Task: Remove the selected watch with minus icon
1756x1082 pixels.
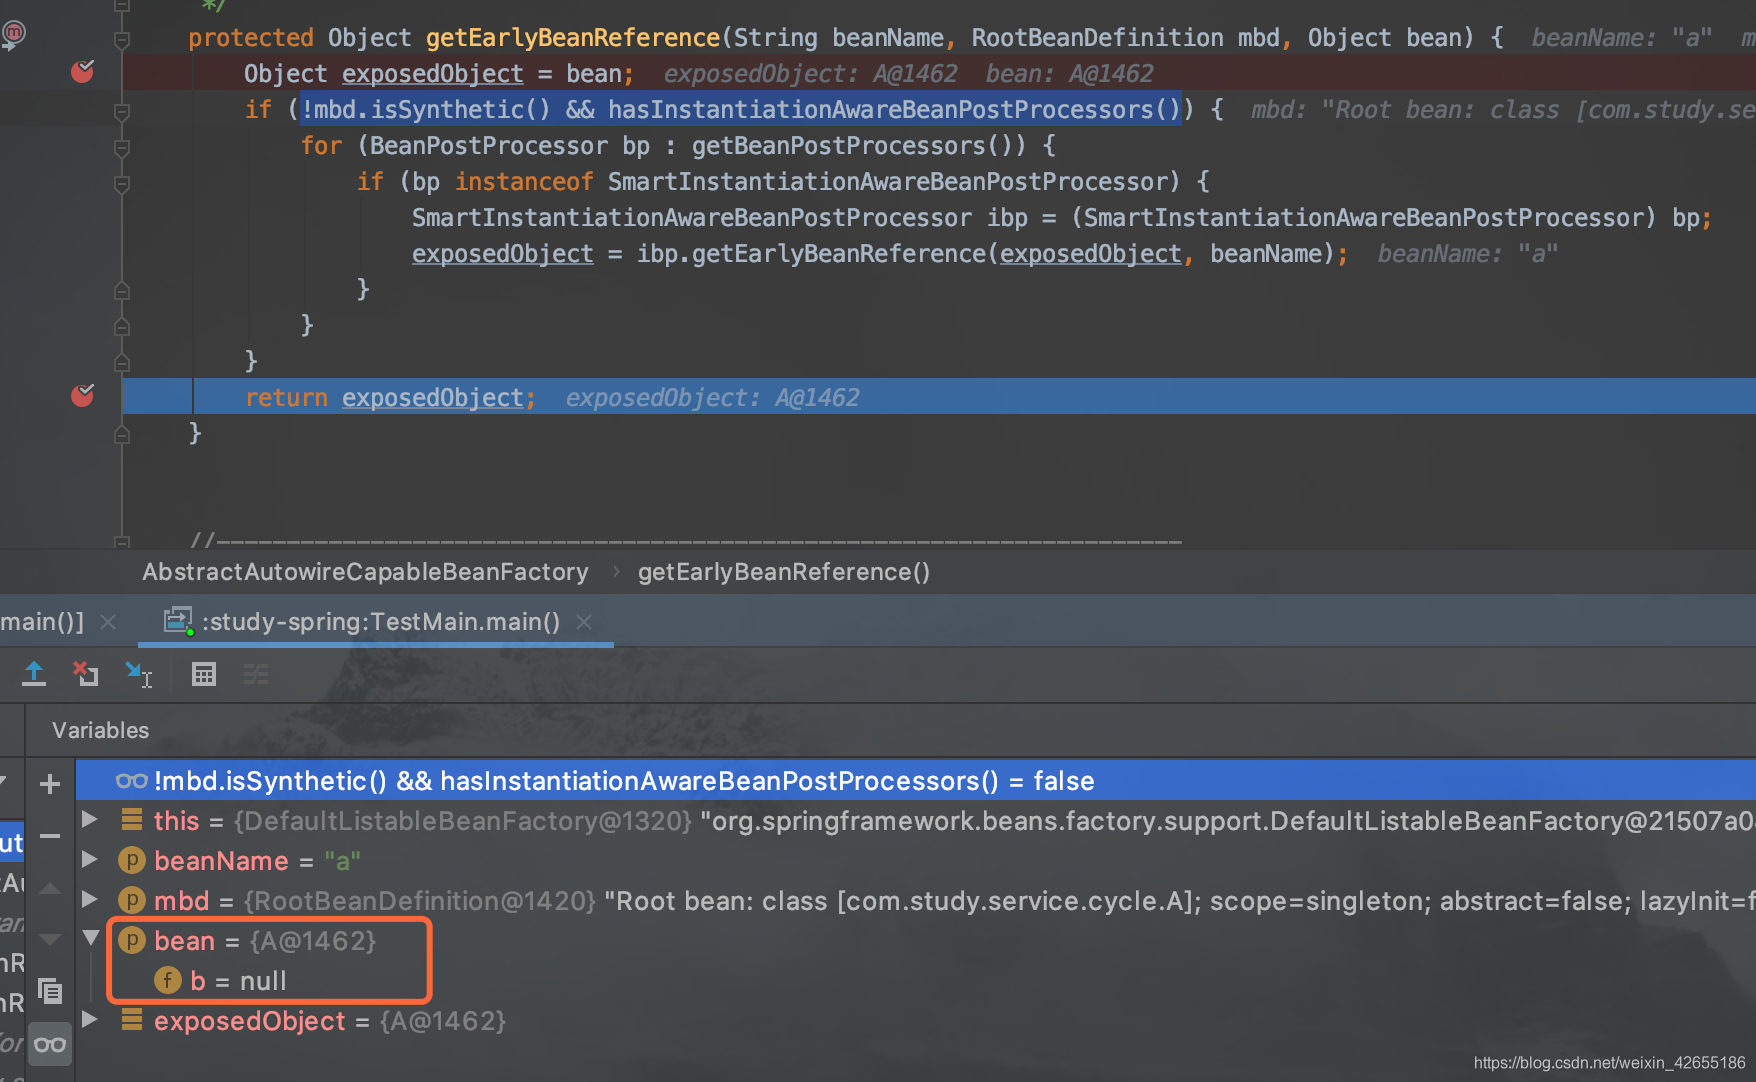Action: click(50, 836)
